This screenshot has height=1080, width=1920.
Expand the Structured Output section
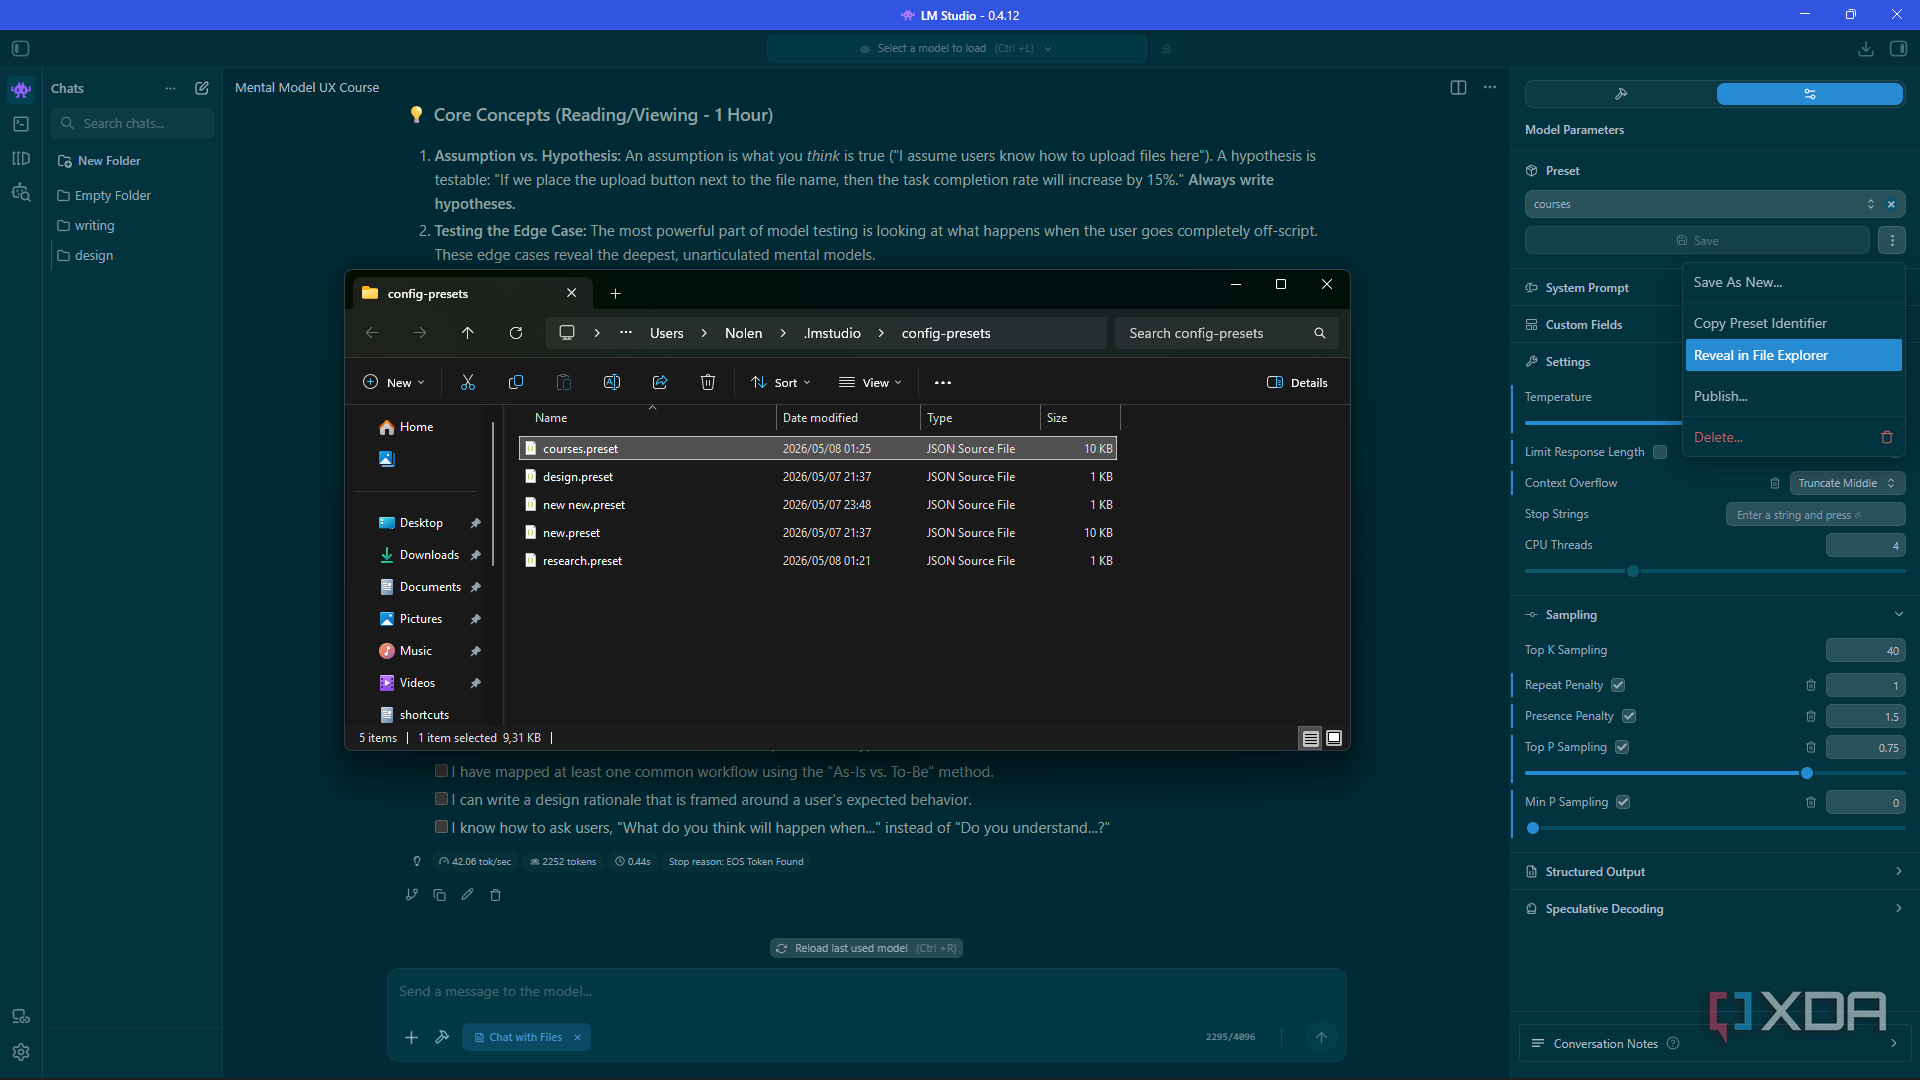(1715, 872)
